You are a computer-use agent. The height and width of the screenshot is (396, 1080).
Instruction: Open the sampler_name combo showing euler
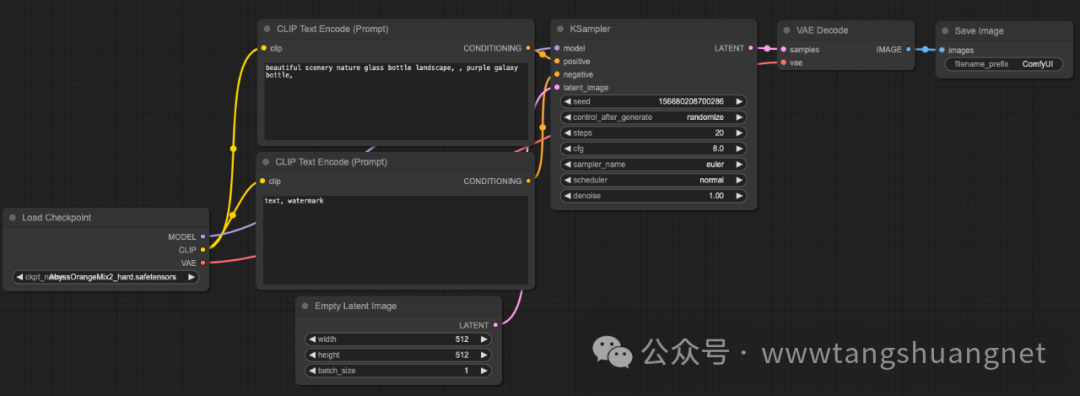(653, 165)
